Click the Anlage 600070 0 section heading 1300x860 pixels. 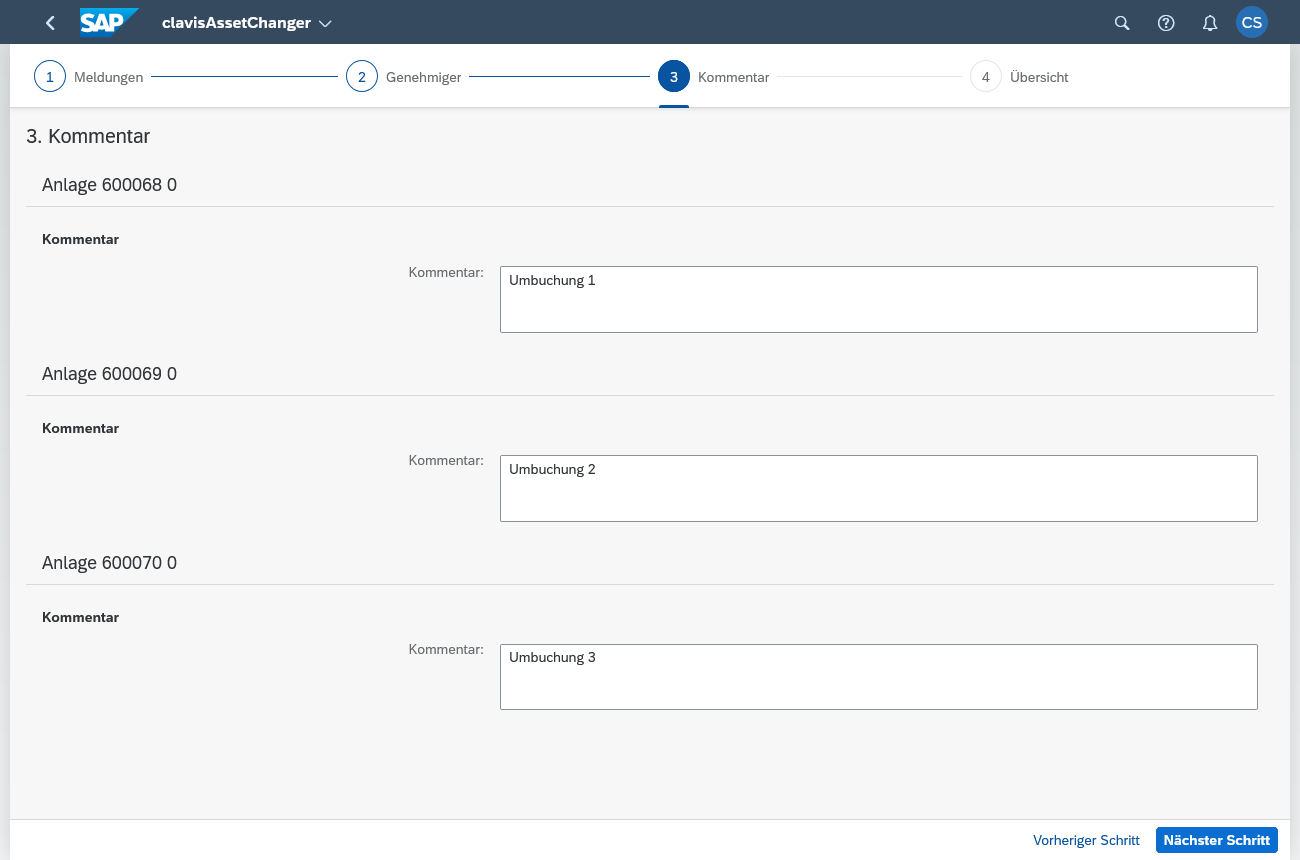tap(110, 563)
